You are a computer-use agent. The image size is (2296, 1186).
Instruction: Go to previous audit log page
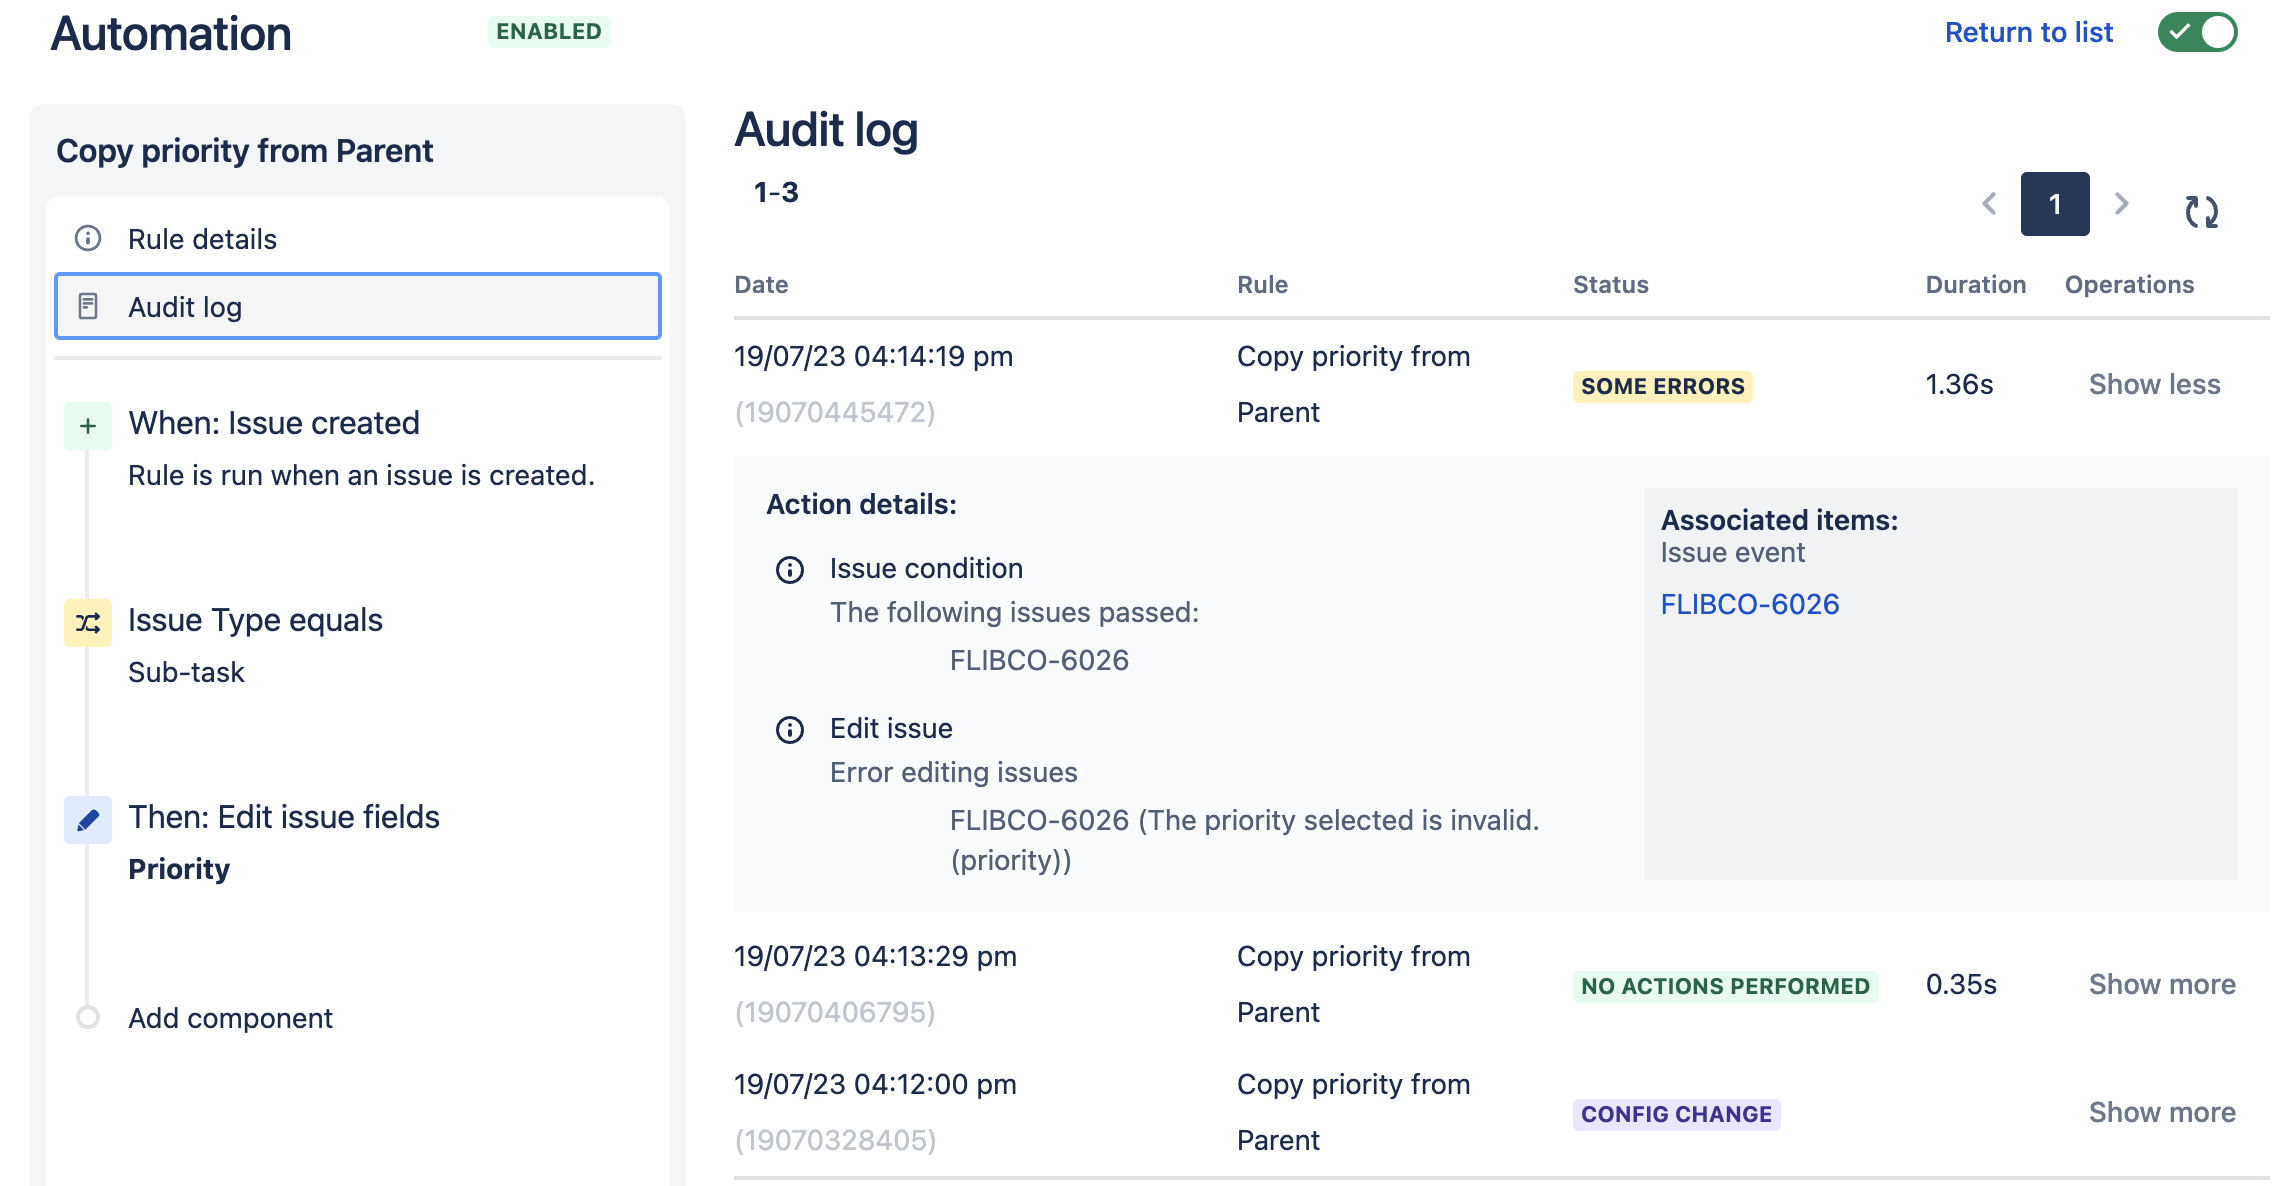click(x=1989, y=204)
